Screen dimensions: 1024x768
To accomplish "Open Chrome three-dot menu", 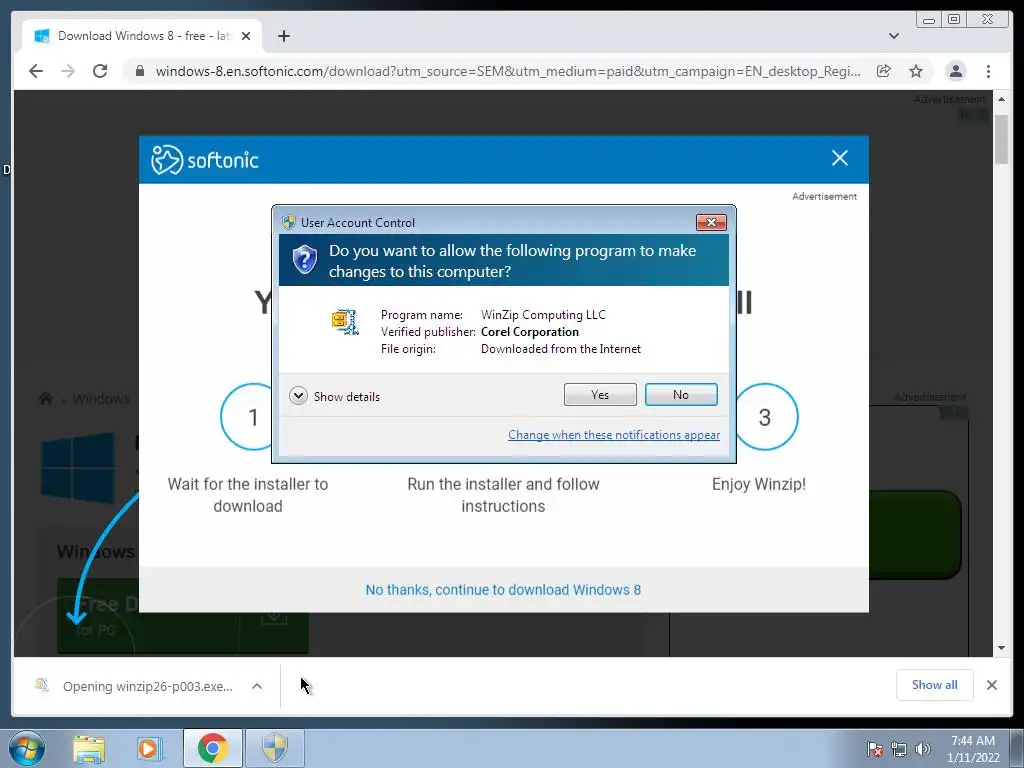I will pos(989,71).
